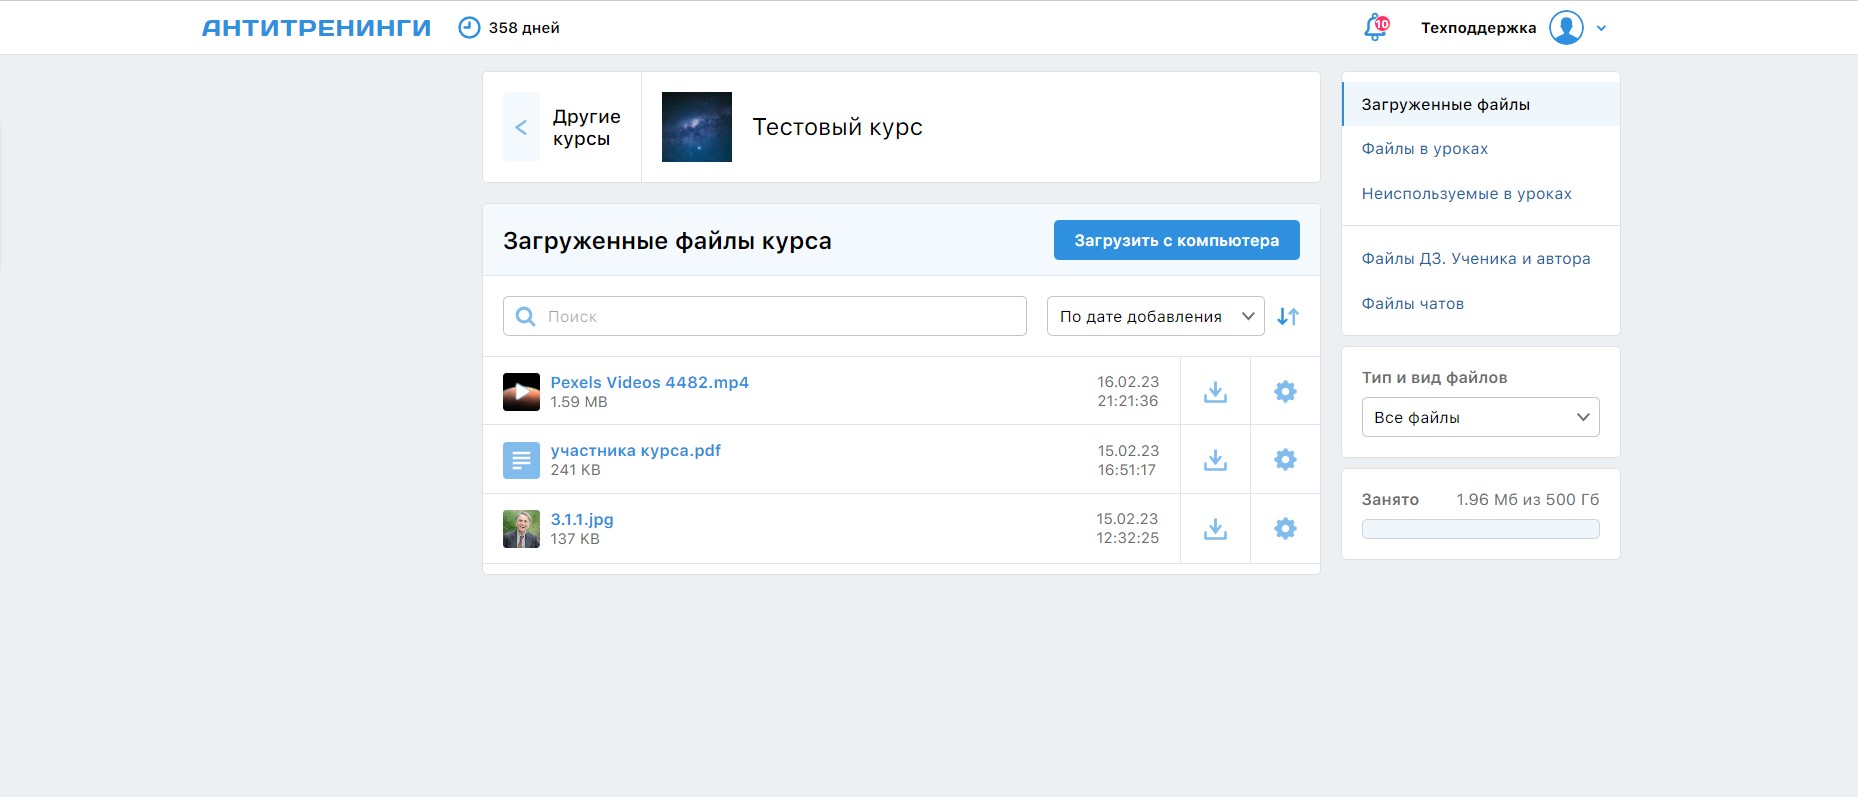Select «Файлы в уроках» sidebar item
Viewport: 1858px width, 797px height.
1424,149
